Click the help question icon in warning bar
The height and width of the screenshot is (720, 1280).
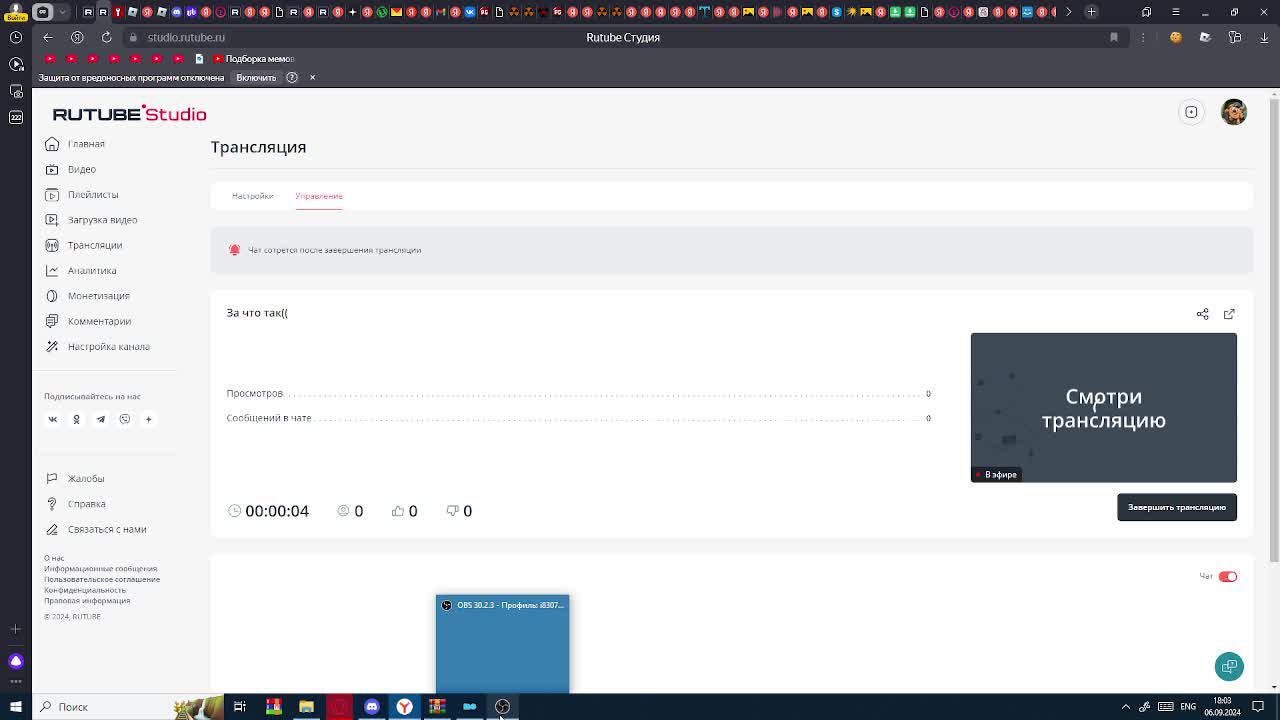(x=292, y=77)
